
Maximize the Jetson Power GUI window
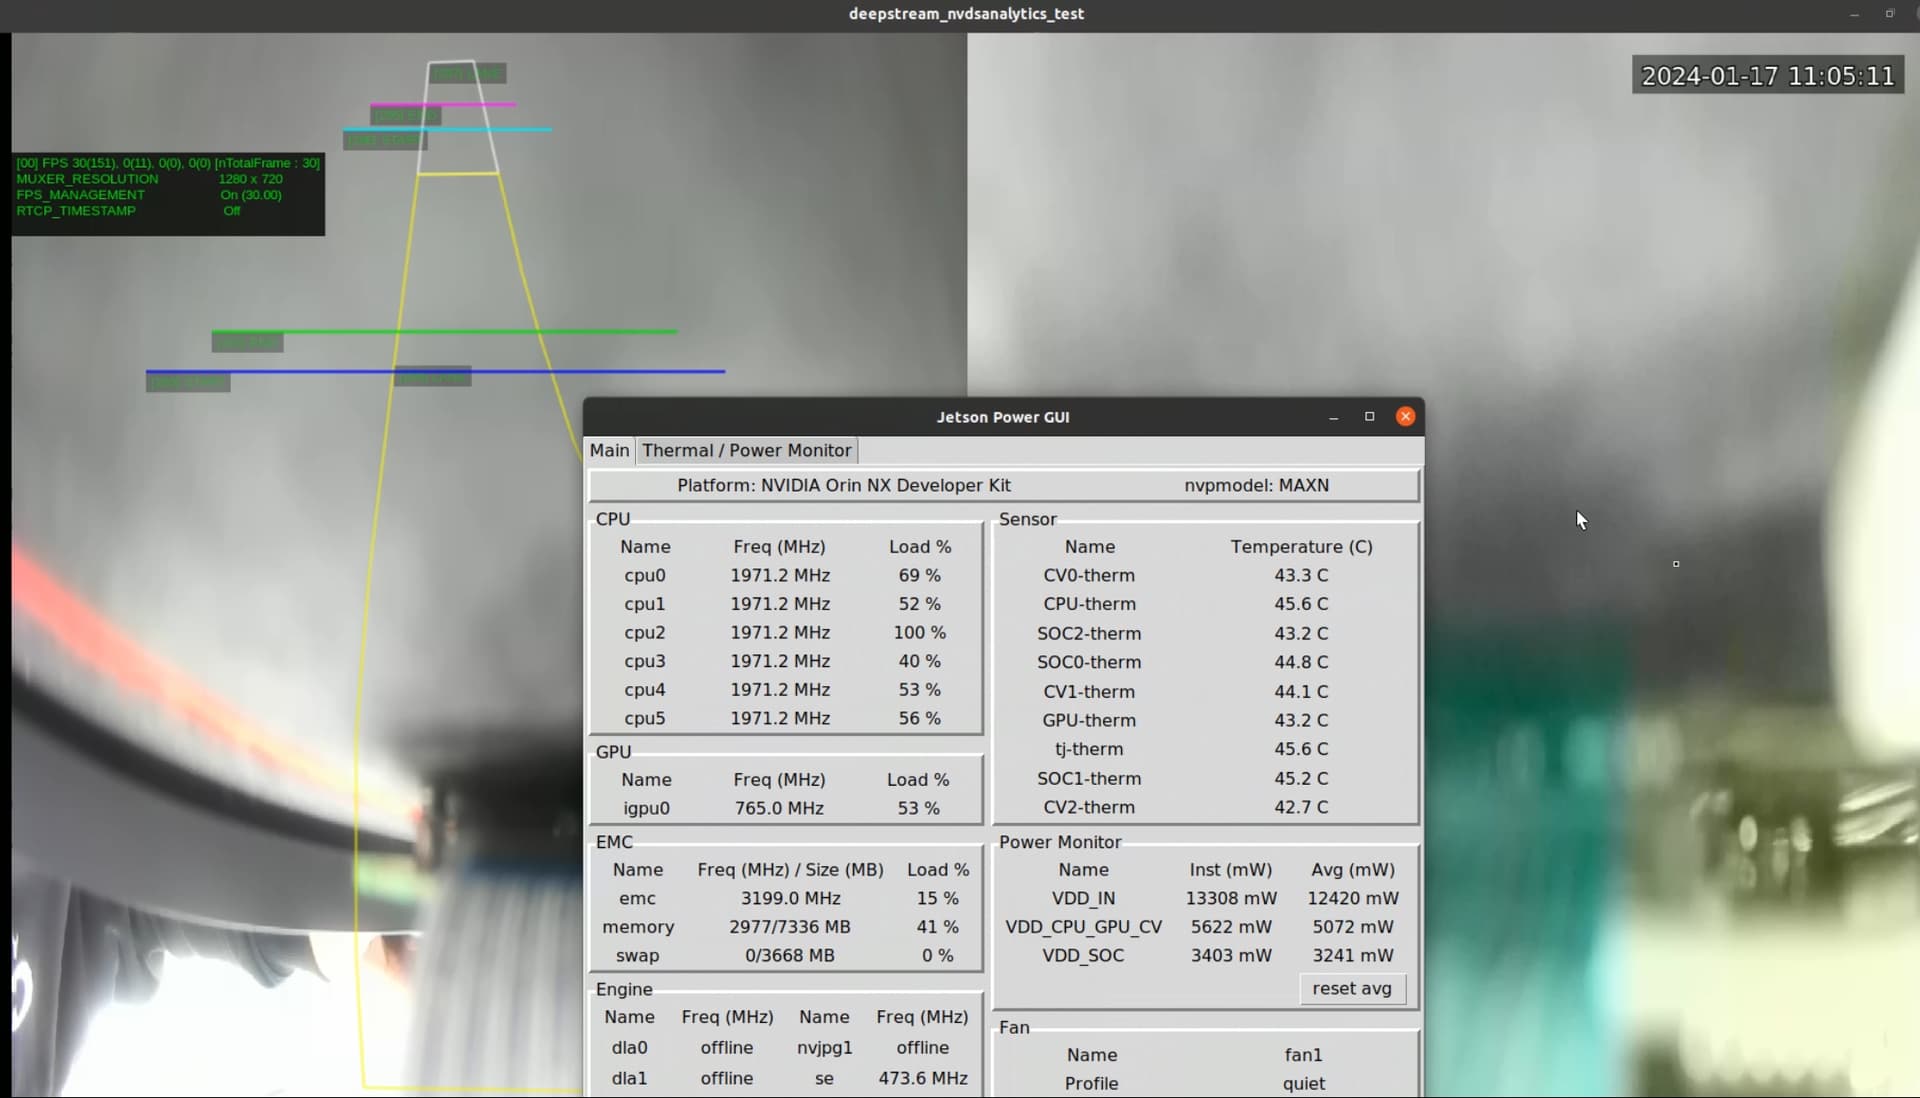[x=1369, y=416]
